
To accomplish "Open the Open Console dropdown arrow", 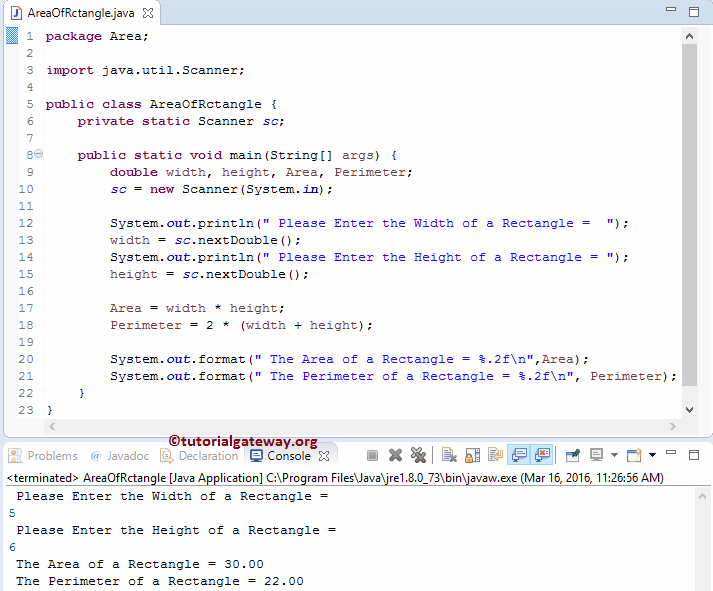I will point(652,455).
